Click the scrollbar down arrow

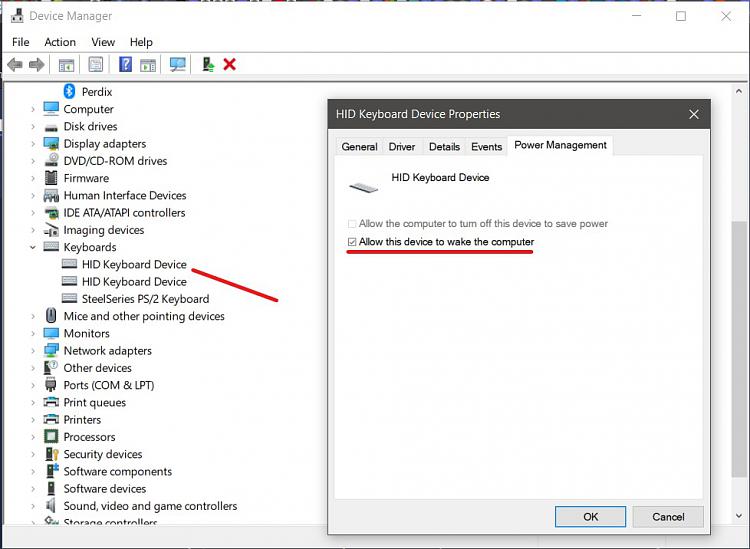(739, 516)
